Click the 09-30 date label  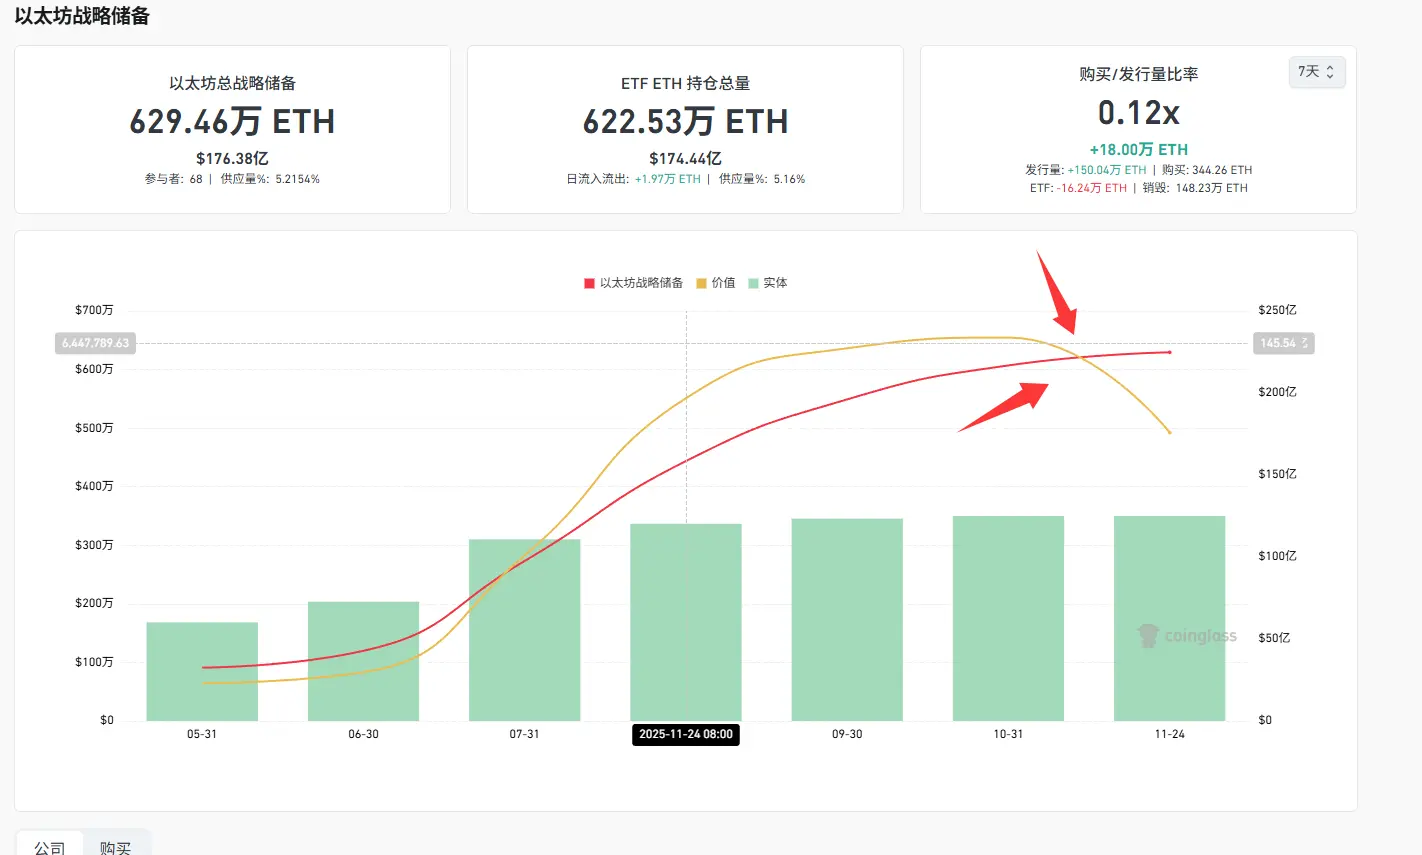847,734
